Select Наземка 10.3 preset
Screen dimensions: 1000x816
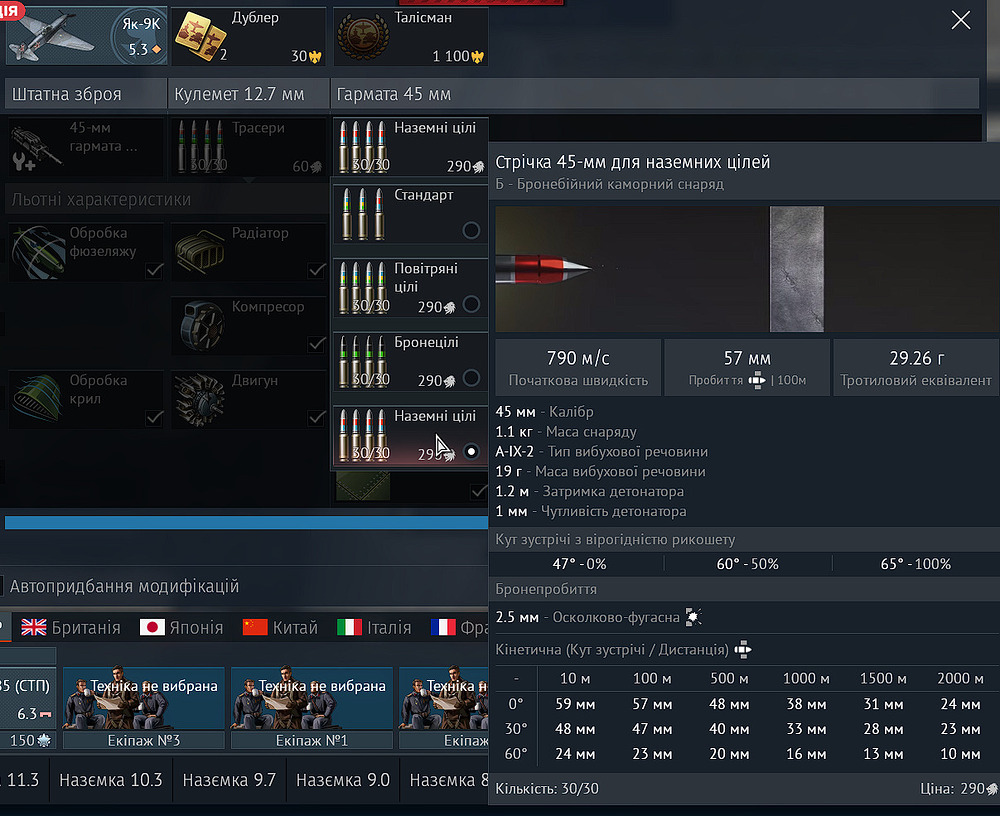[x=111, y=780]
